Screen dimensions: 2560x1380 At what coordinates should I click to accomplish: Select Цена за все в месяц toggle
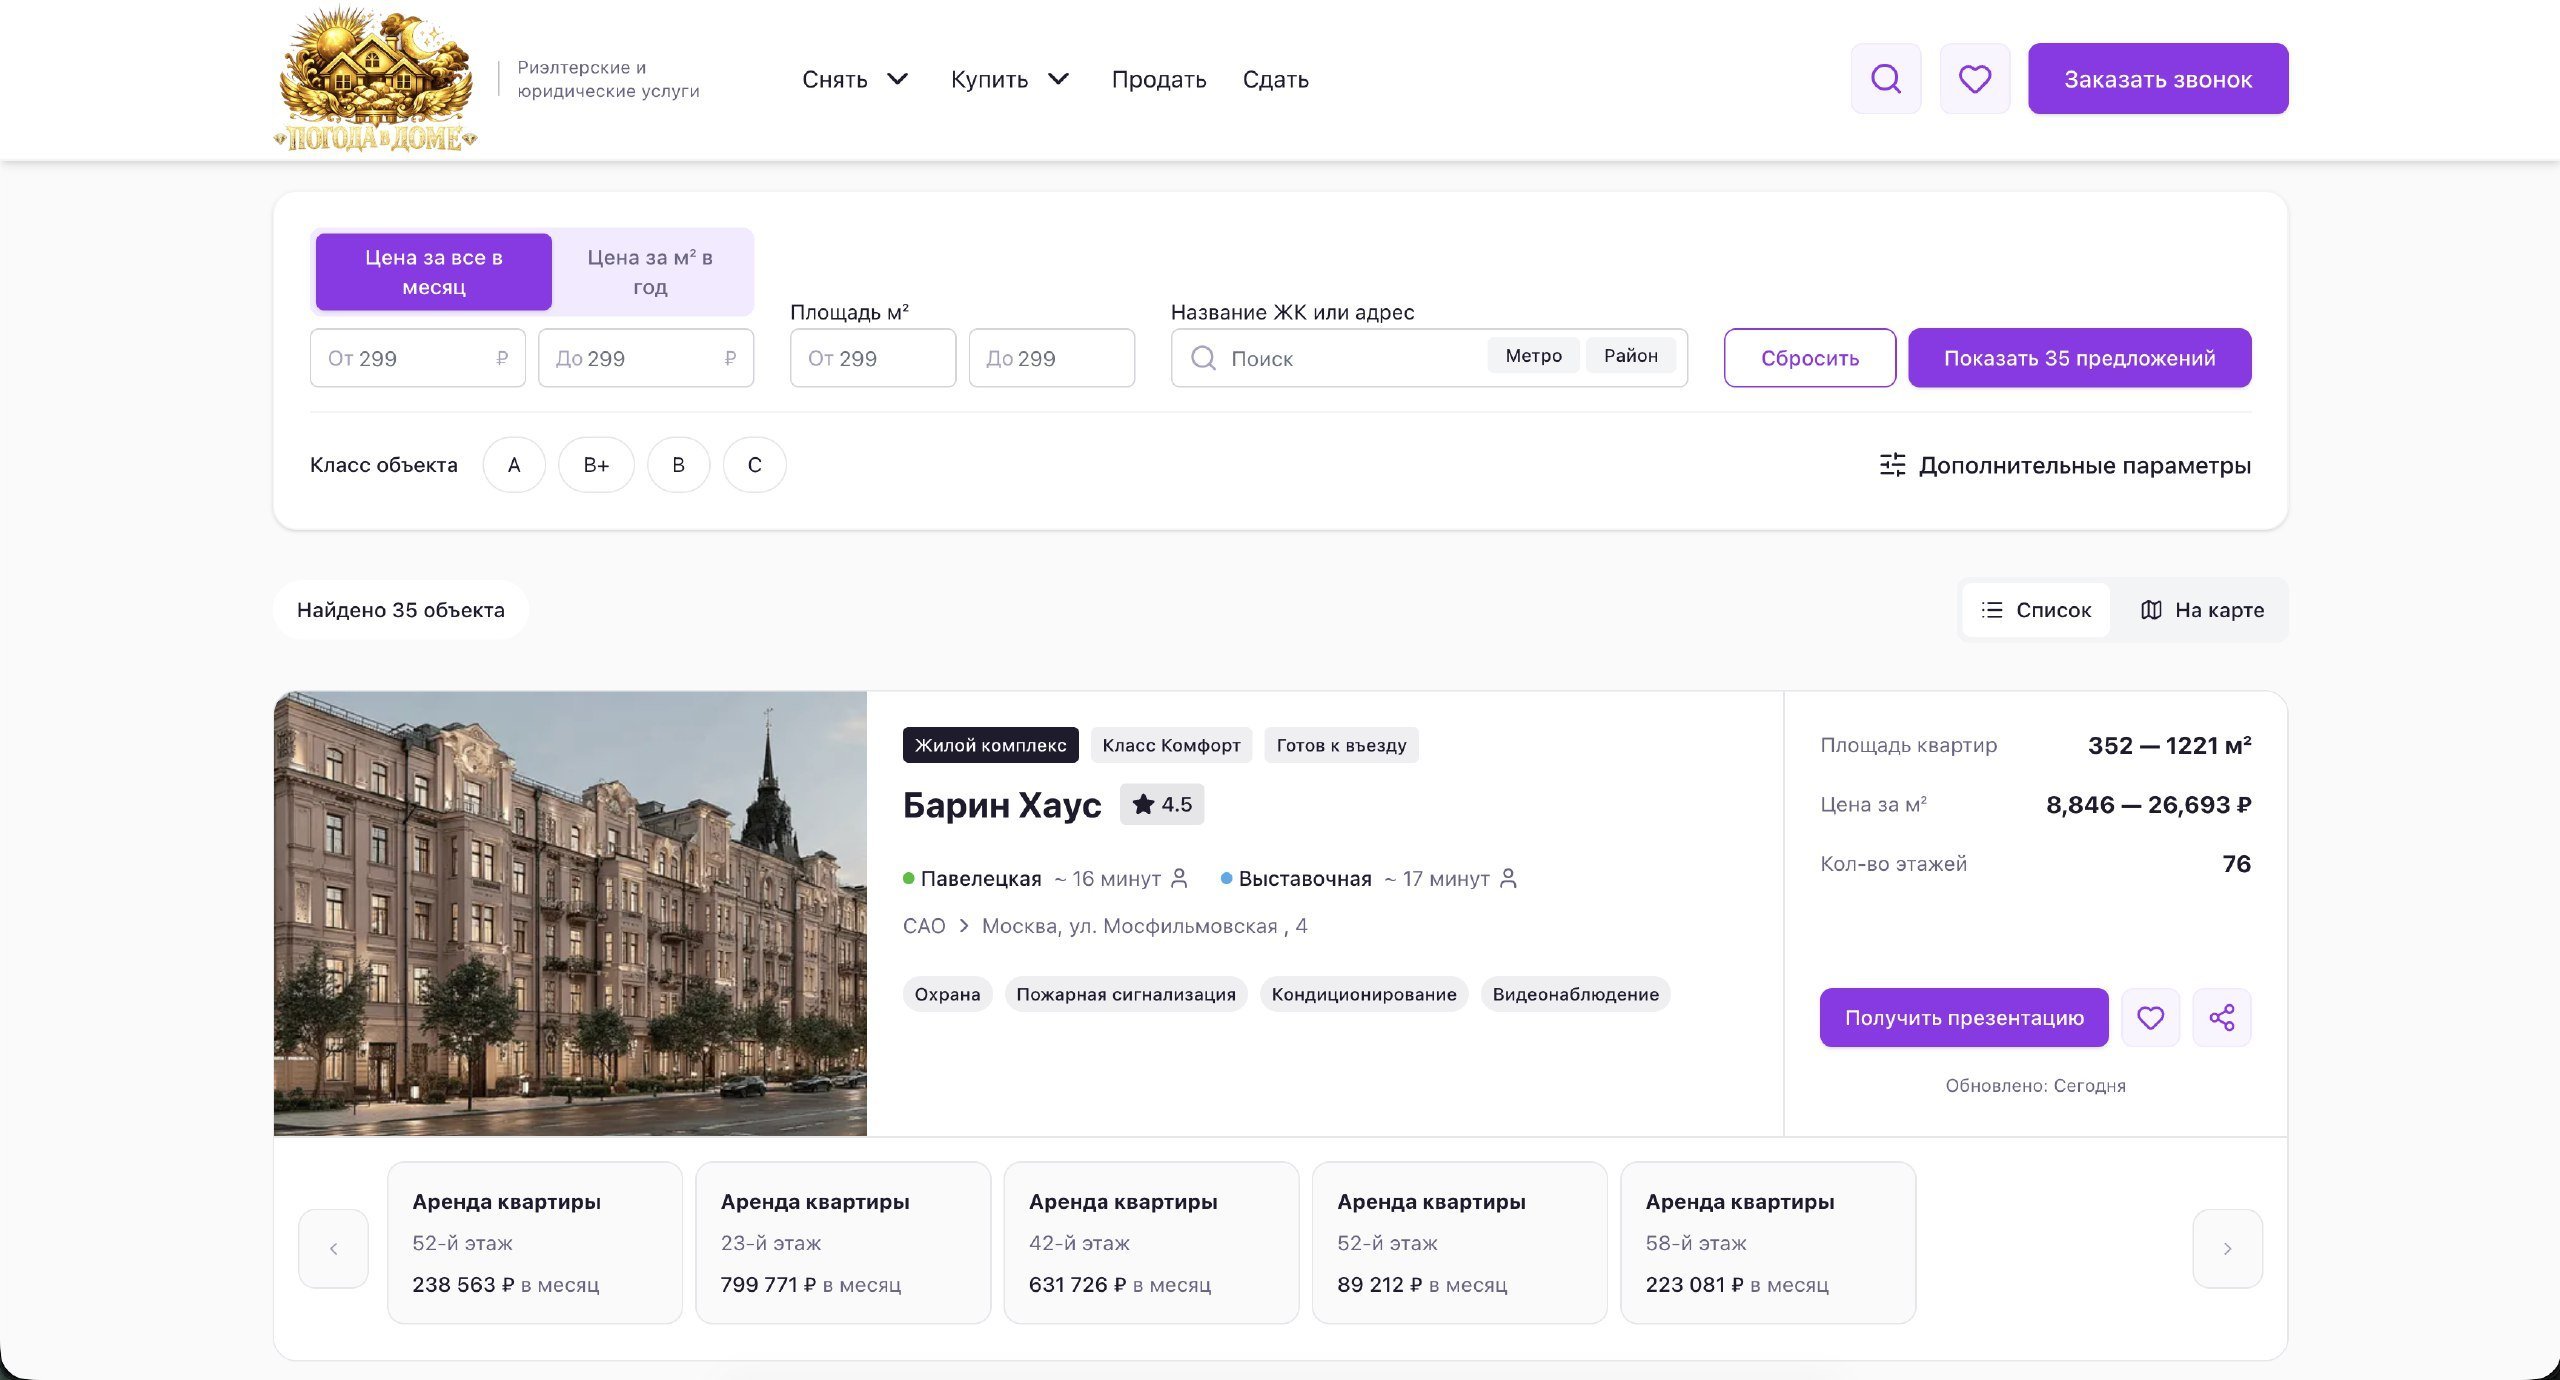click(x=433, y=272)
